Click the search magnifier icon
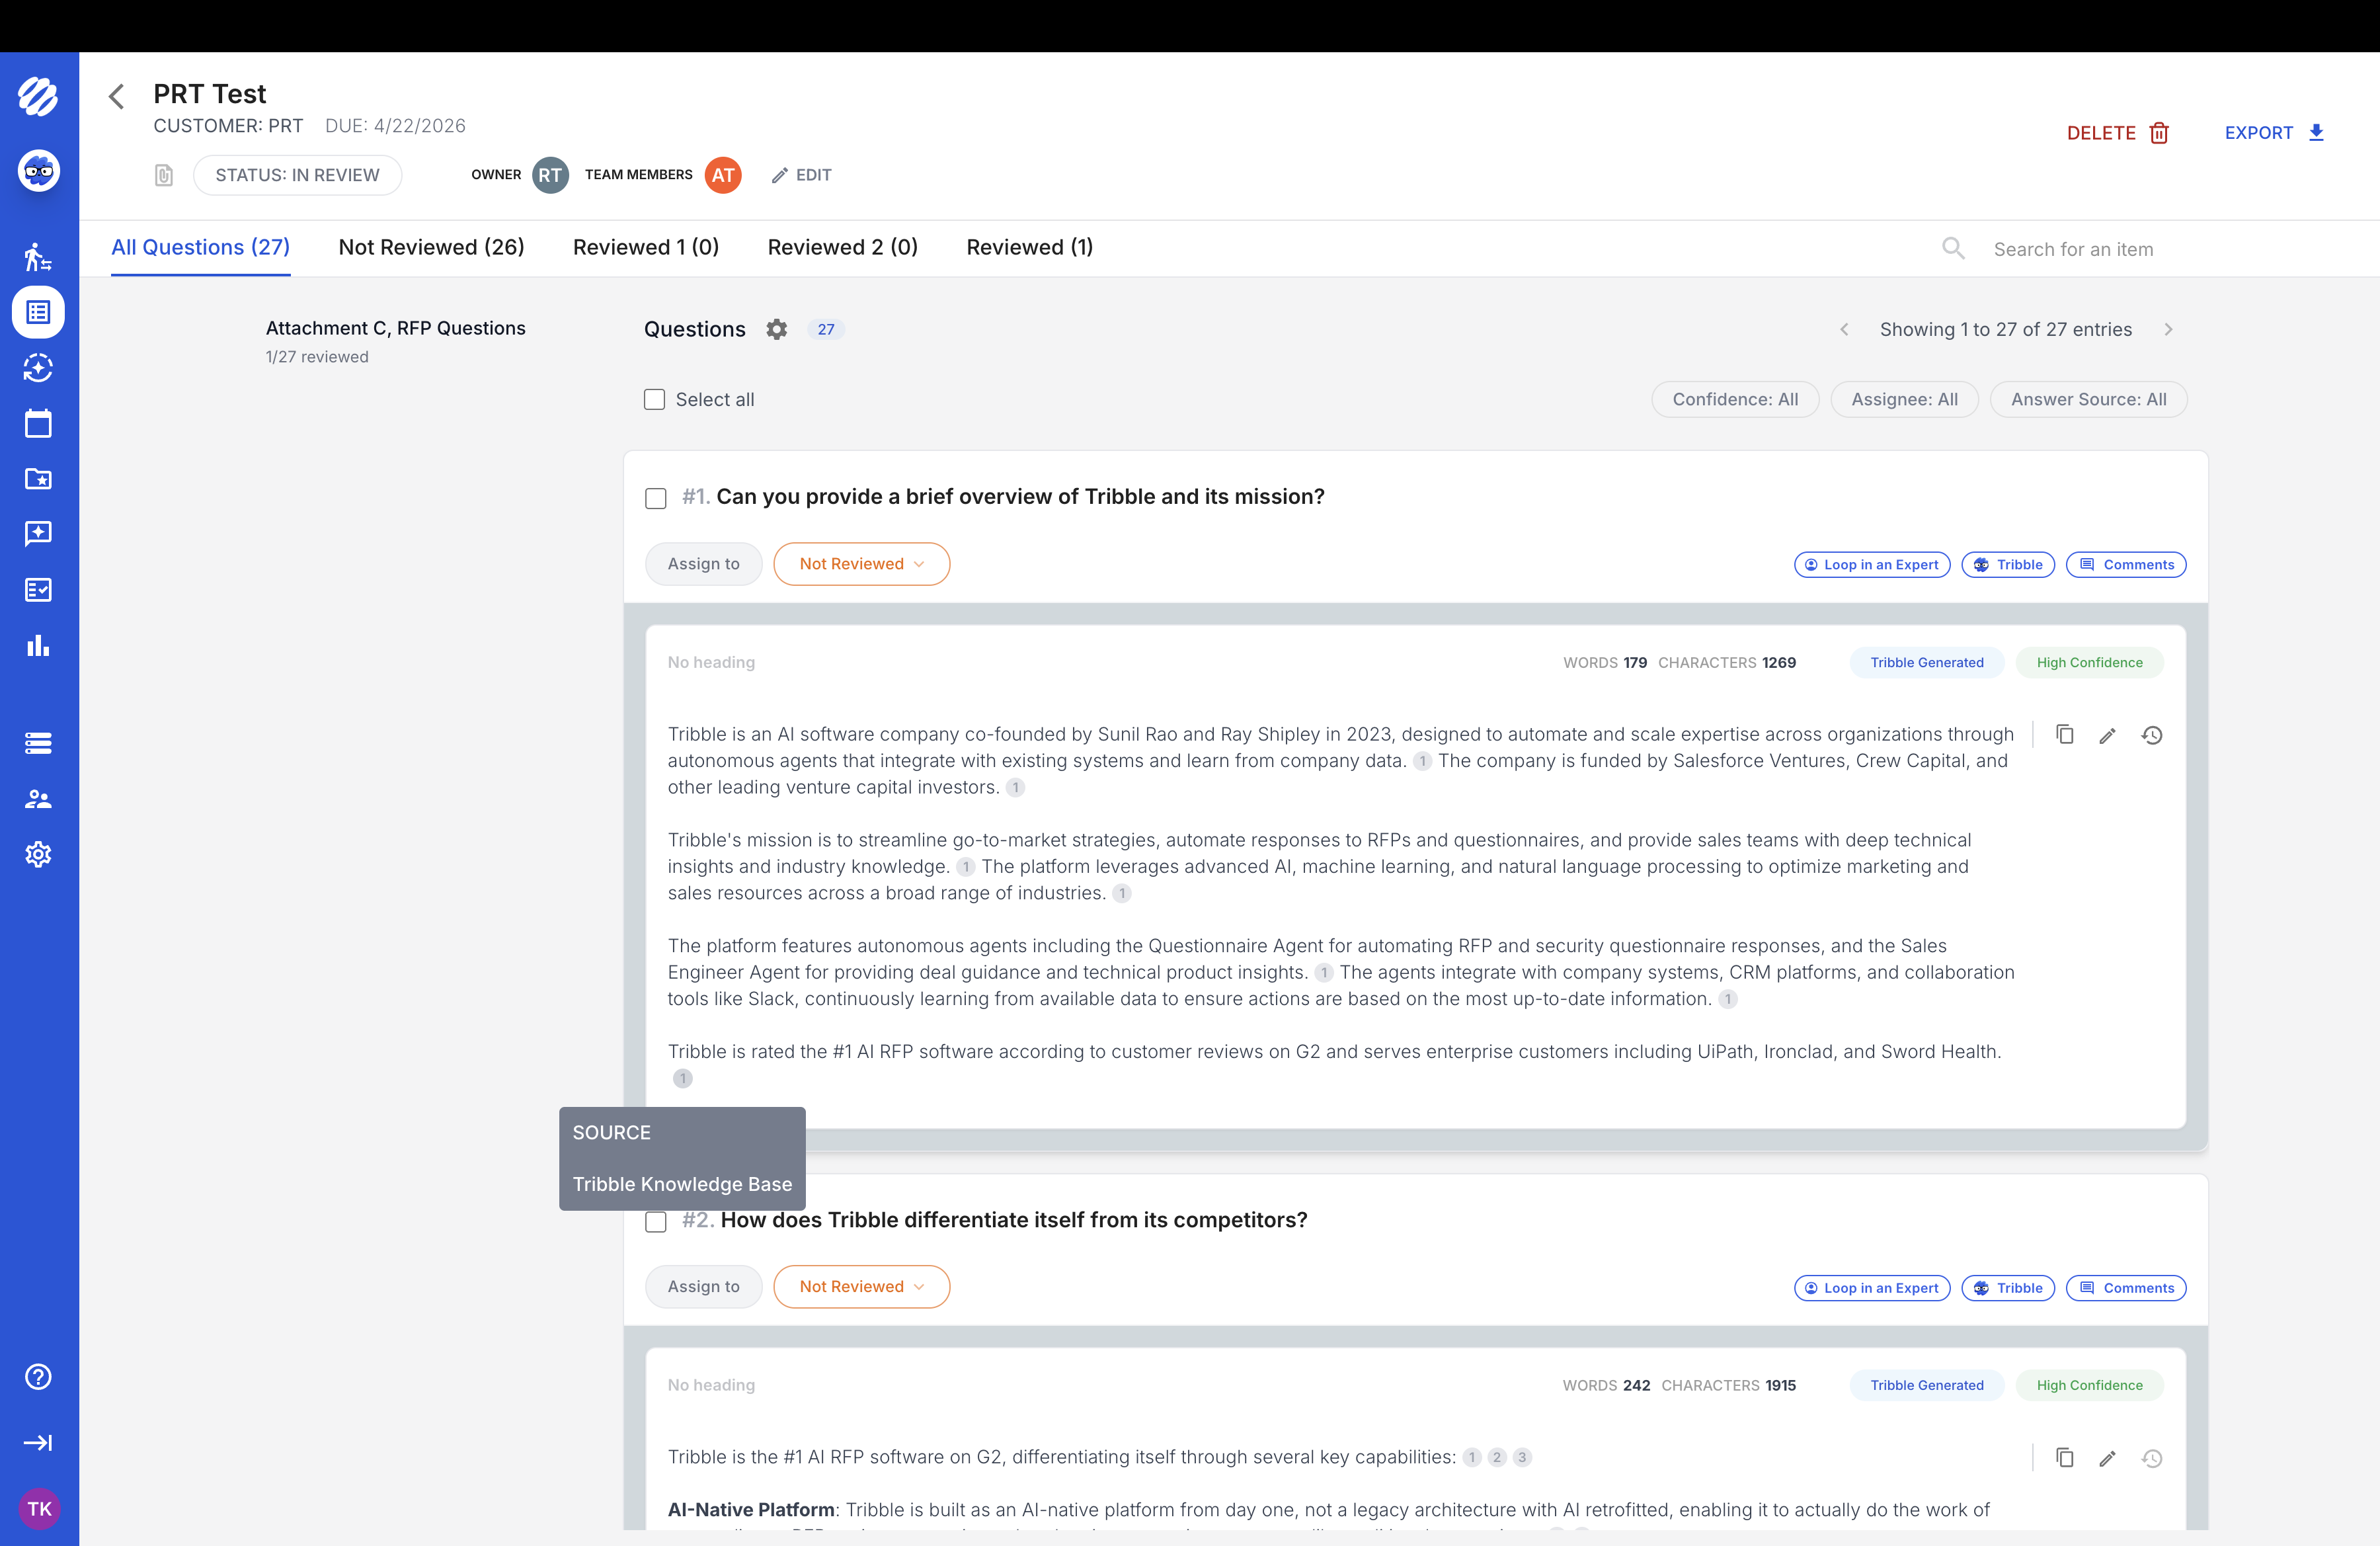This screenshot has height=1546, width=2380. [x=1953, y=248]
